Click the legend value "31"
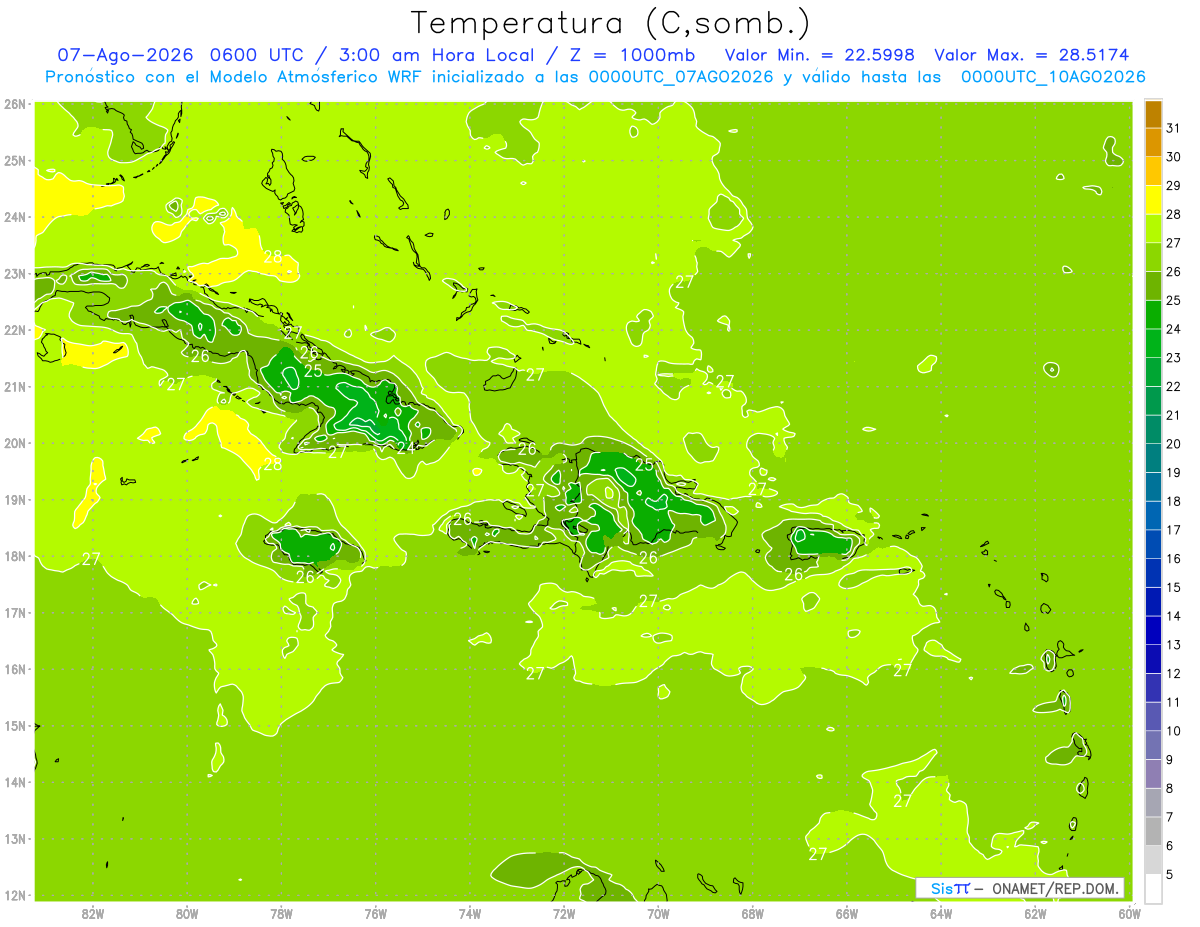The image size is (1200, 927). [1174, 128]
